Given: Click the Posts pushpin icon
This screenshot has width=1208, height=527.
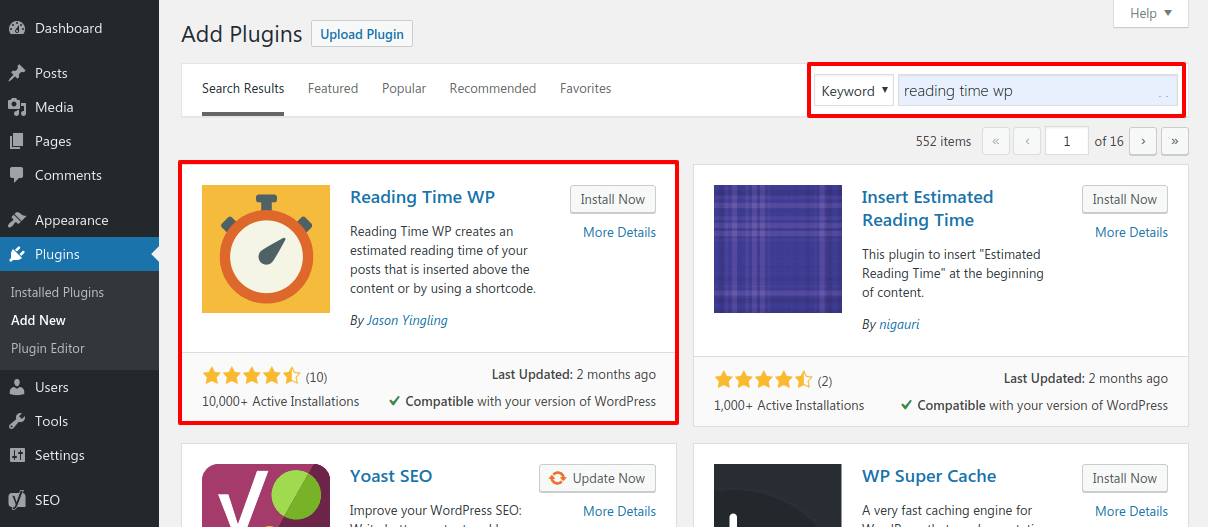Looking at the screenshot, I should tap(17, 73).
